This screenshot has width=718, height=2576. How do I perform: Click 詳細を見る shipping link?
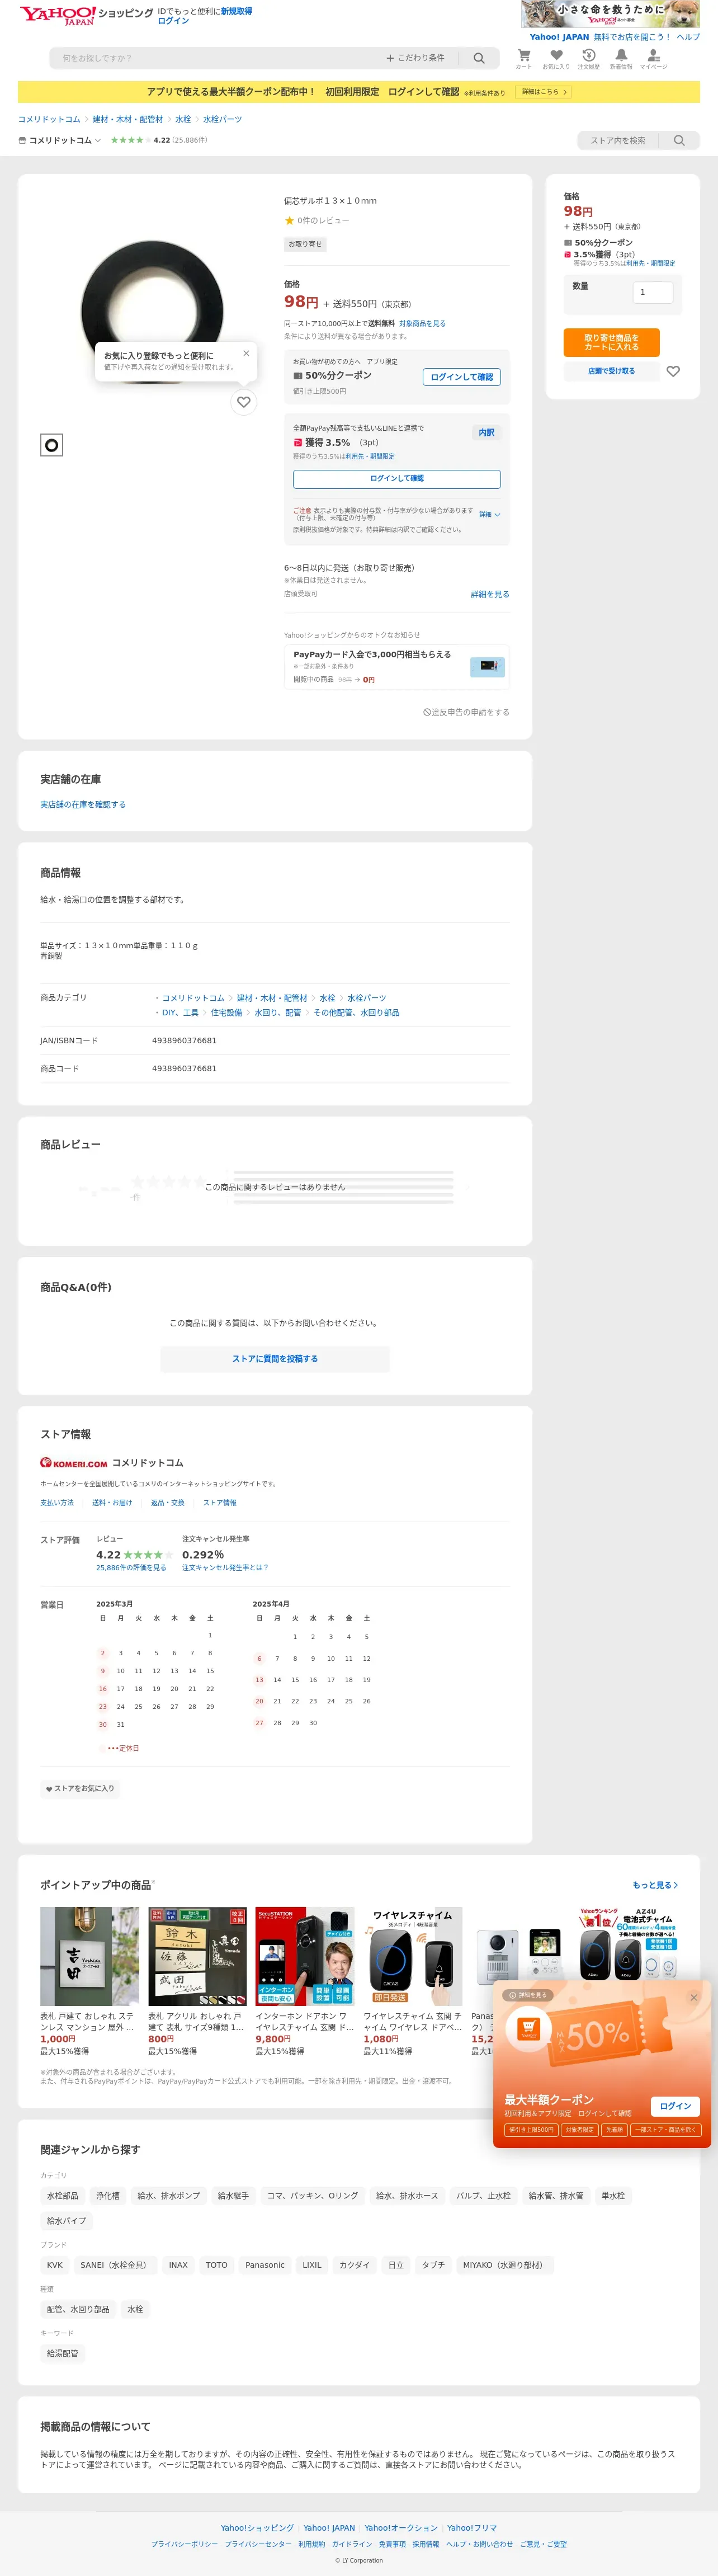[490, 594]
